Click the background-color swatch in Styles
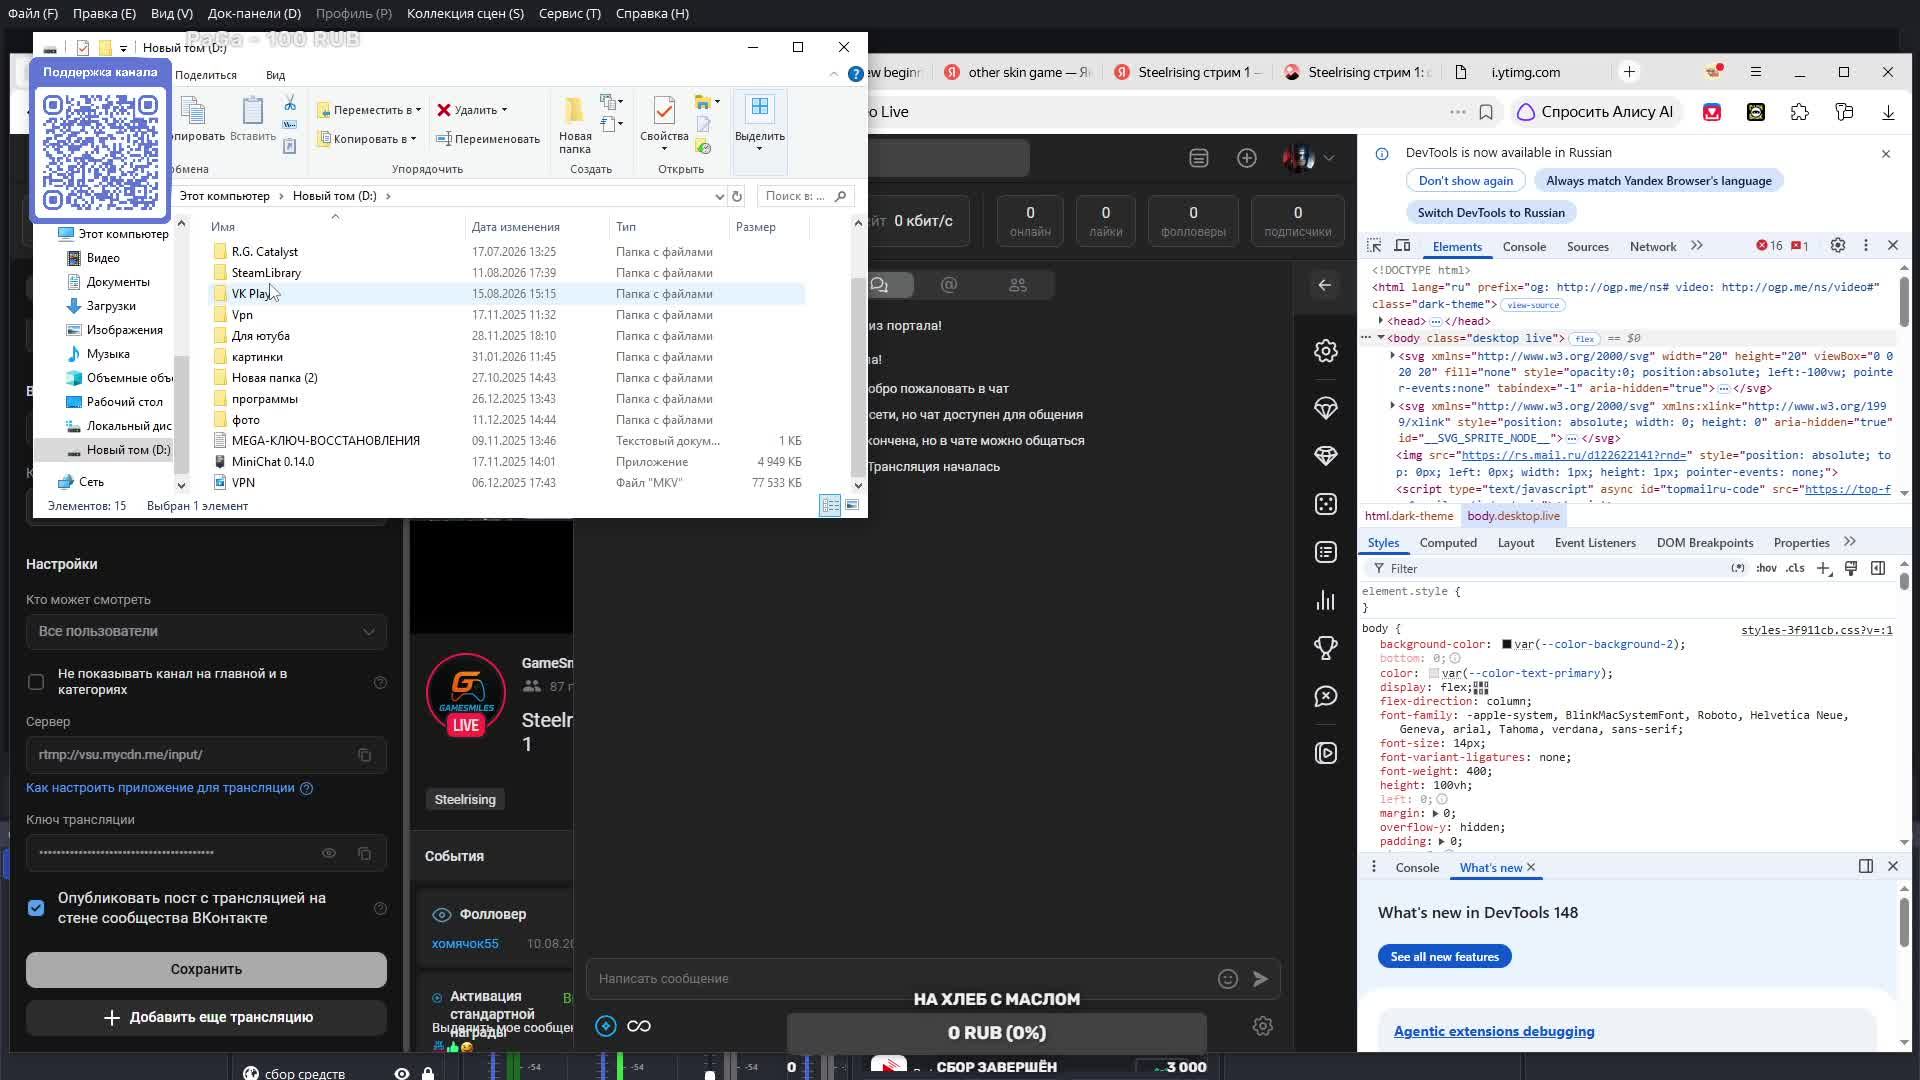1920x1080 pixels. click(1507, 645)
